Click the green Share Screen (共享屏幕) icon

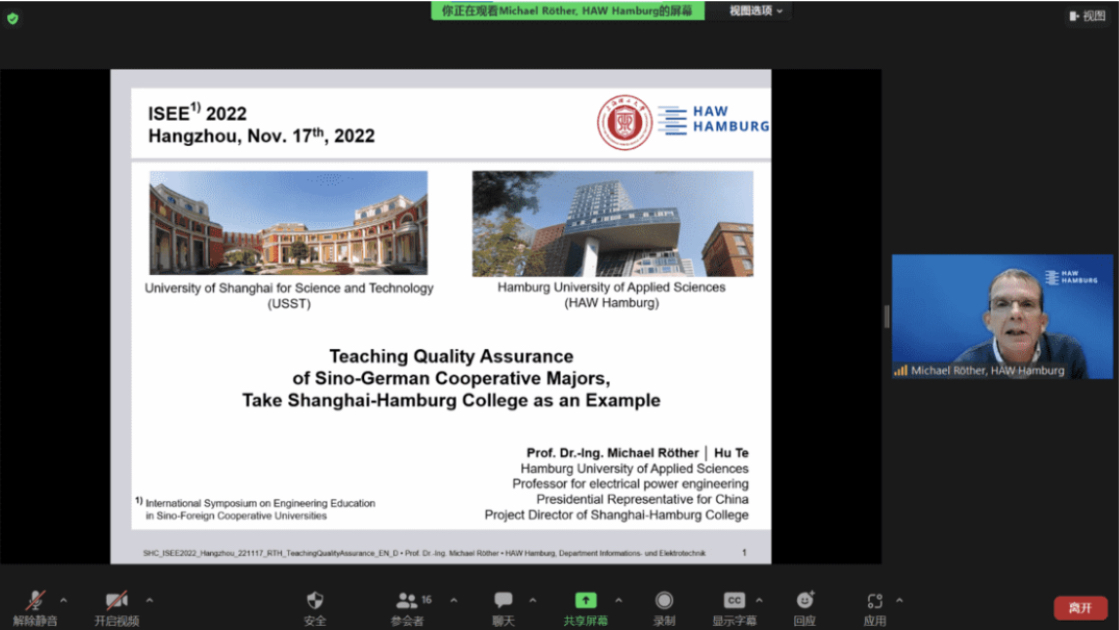pyautogui.click(x=586, y=601)
